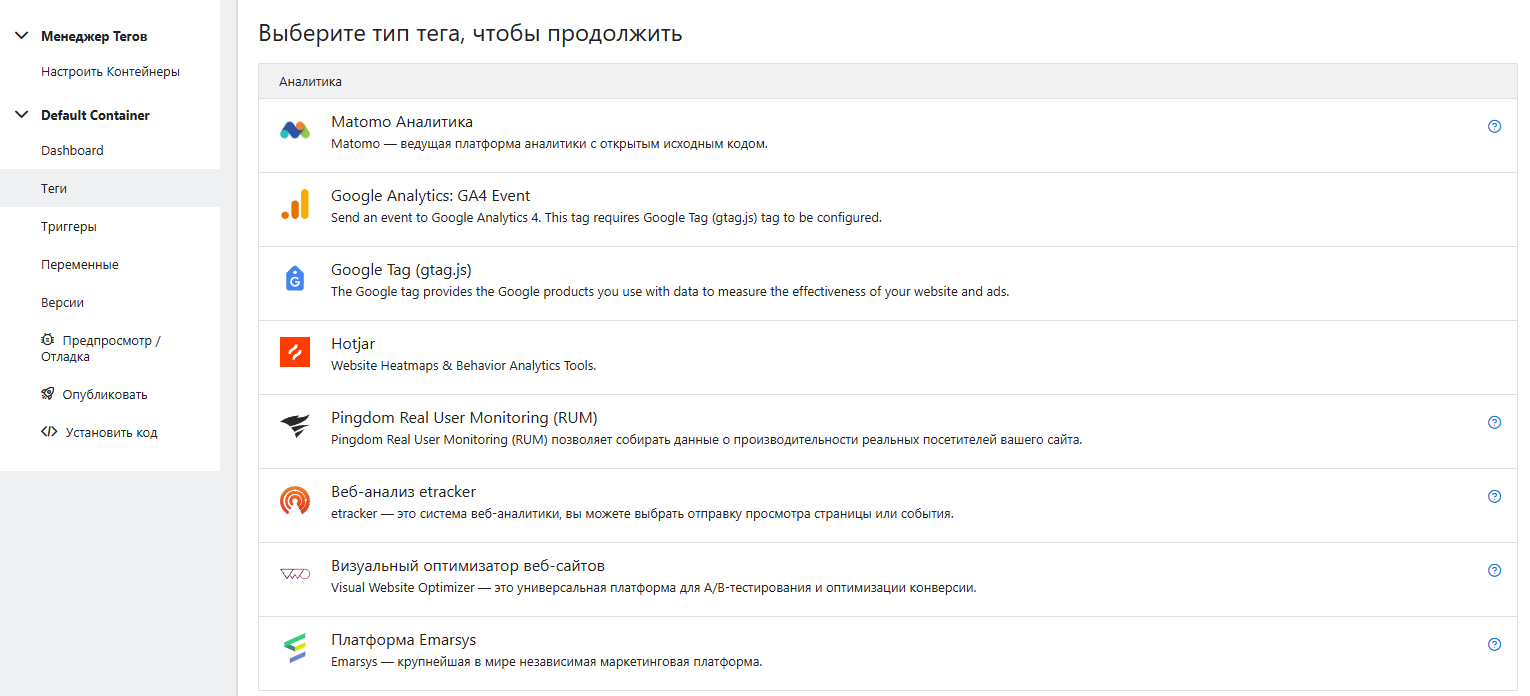Click the Google Analytics GA4 Event icon

(295, 205)
